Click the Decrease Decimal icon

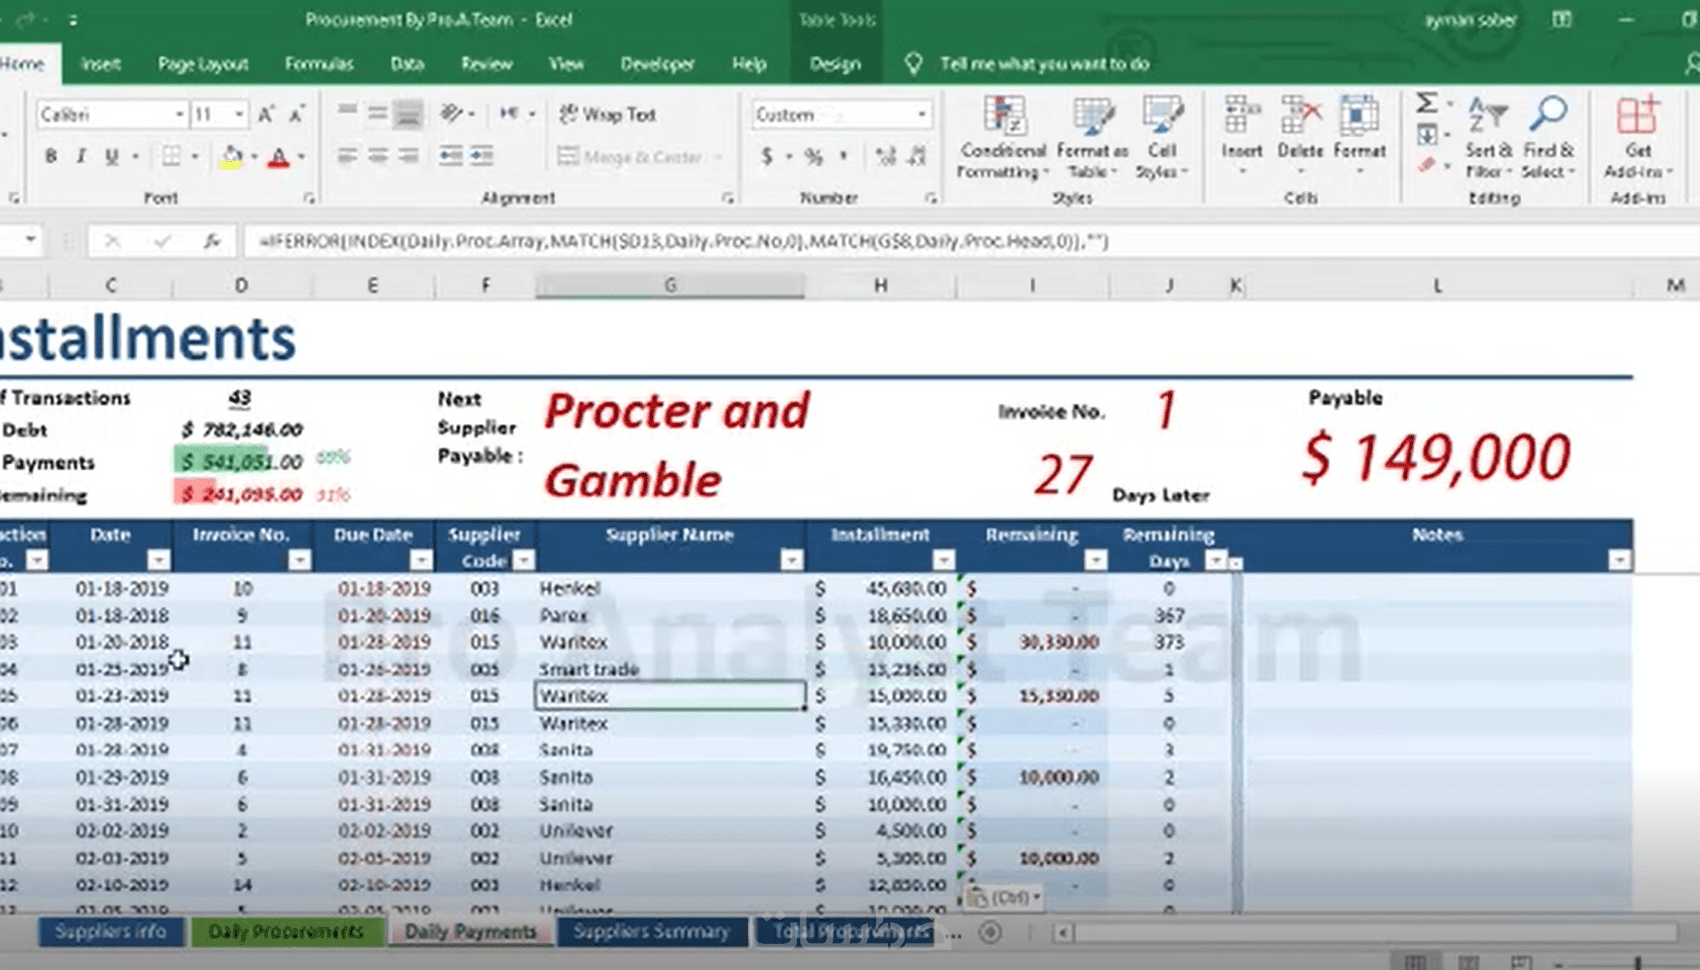pos(917,156)
